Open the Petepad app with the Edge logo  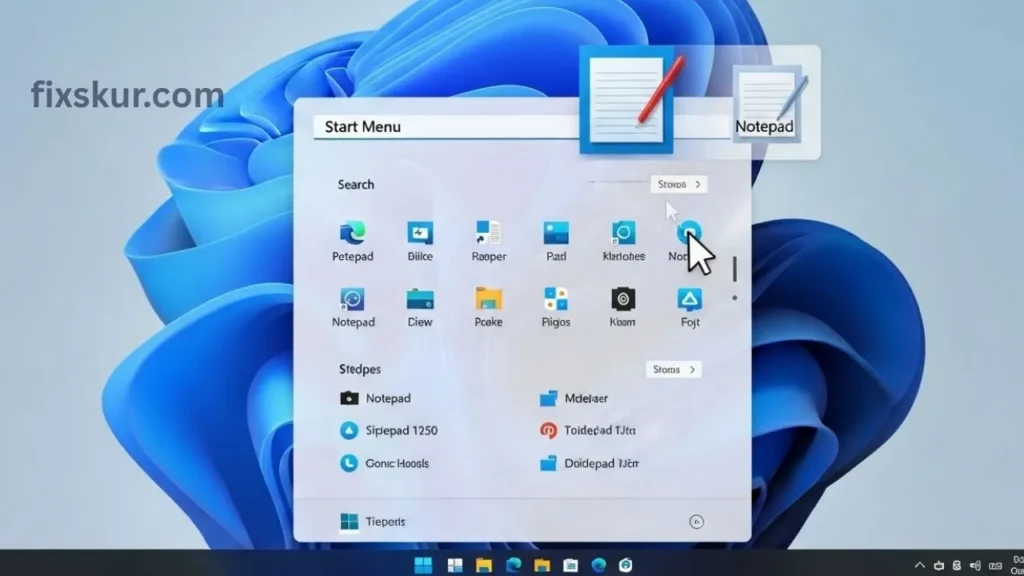coord(353,242)
